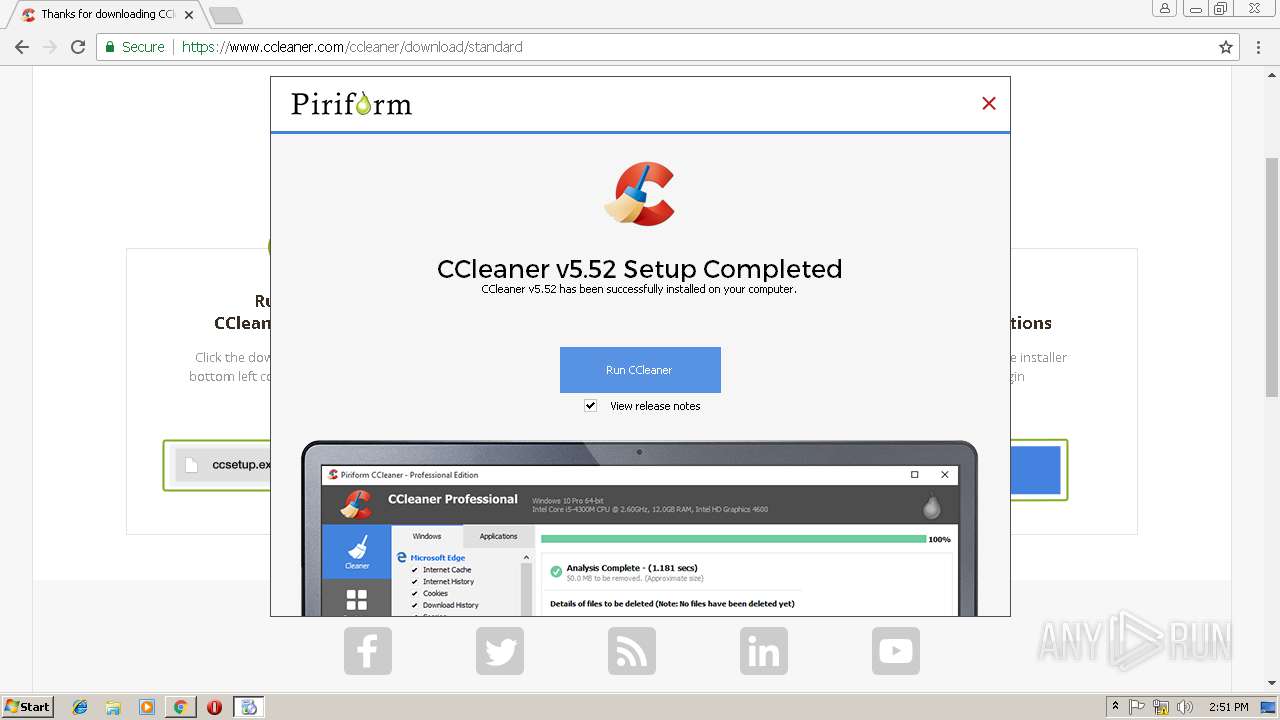The image size is (1280, 720).
Task: Click the volume speaker tray icon
Action: tap(1185, 707)
